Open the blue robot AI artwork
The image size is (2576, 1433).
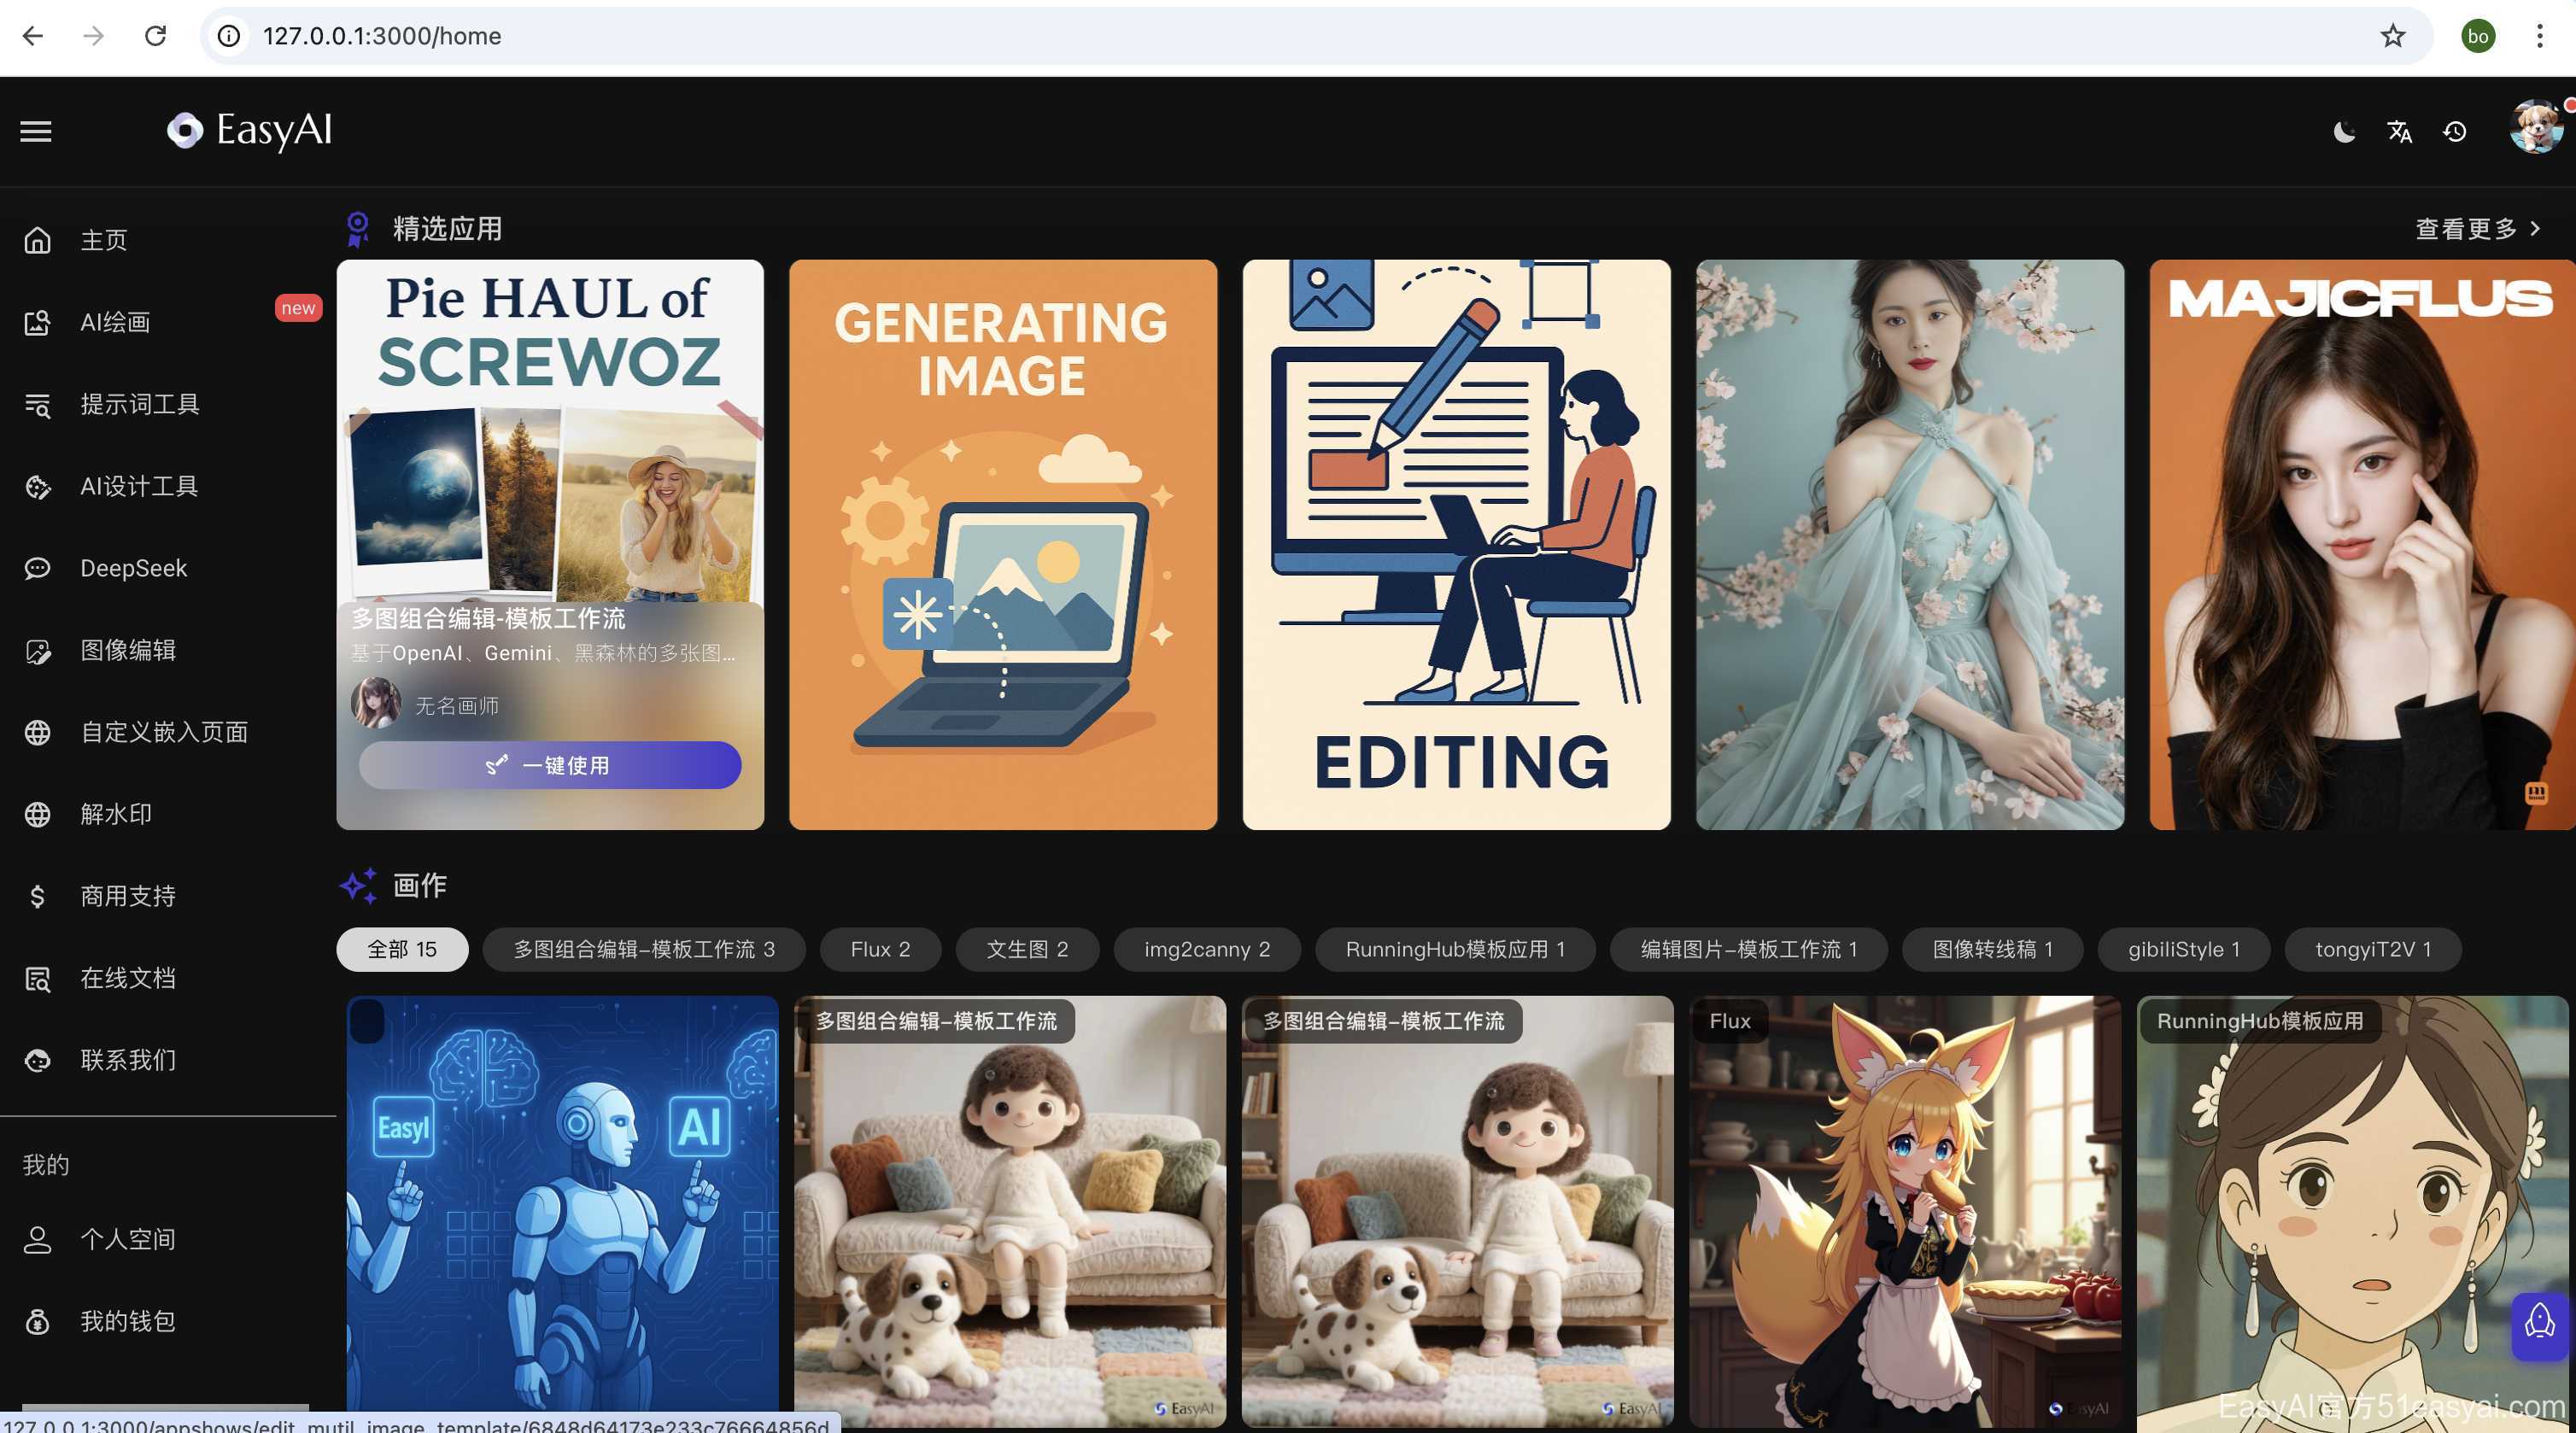click(x=562, y=1210)
